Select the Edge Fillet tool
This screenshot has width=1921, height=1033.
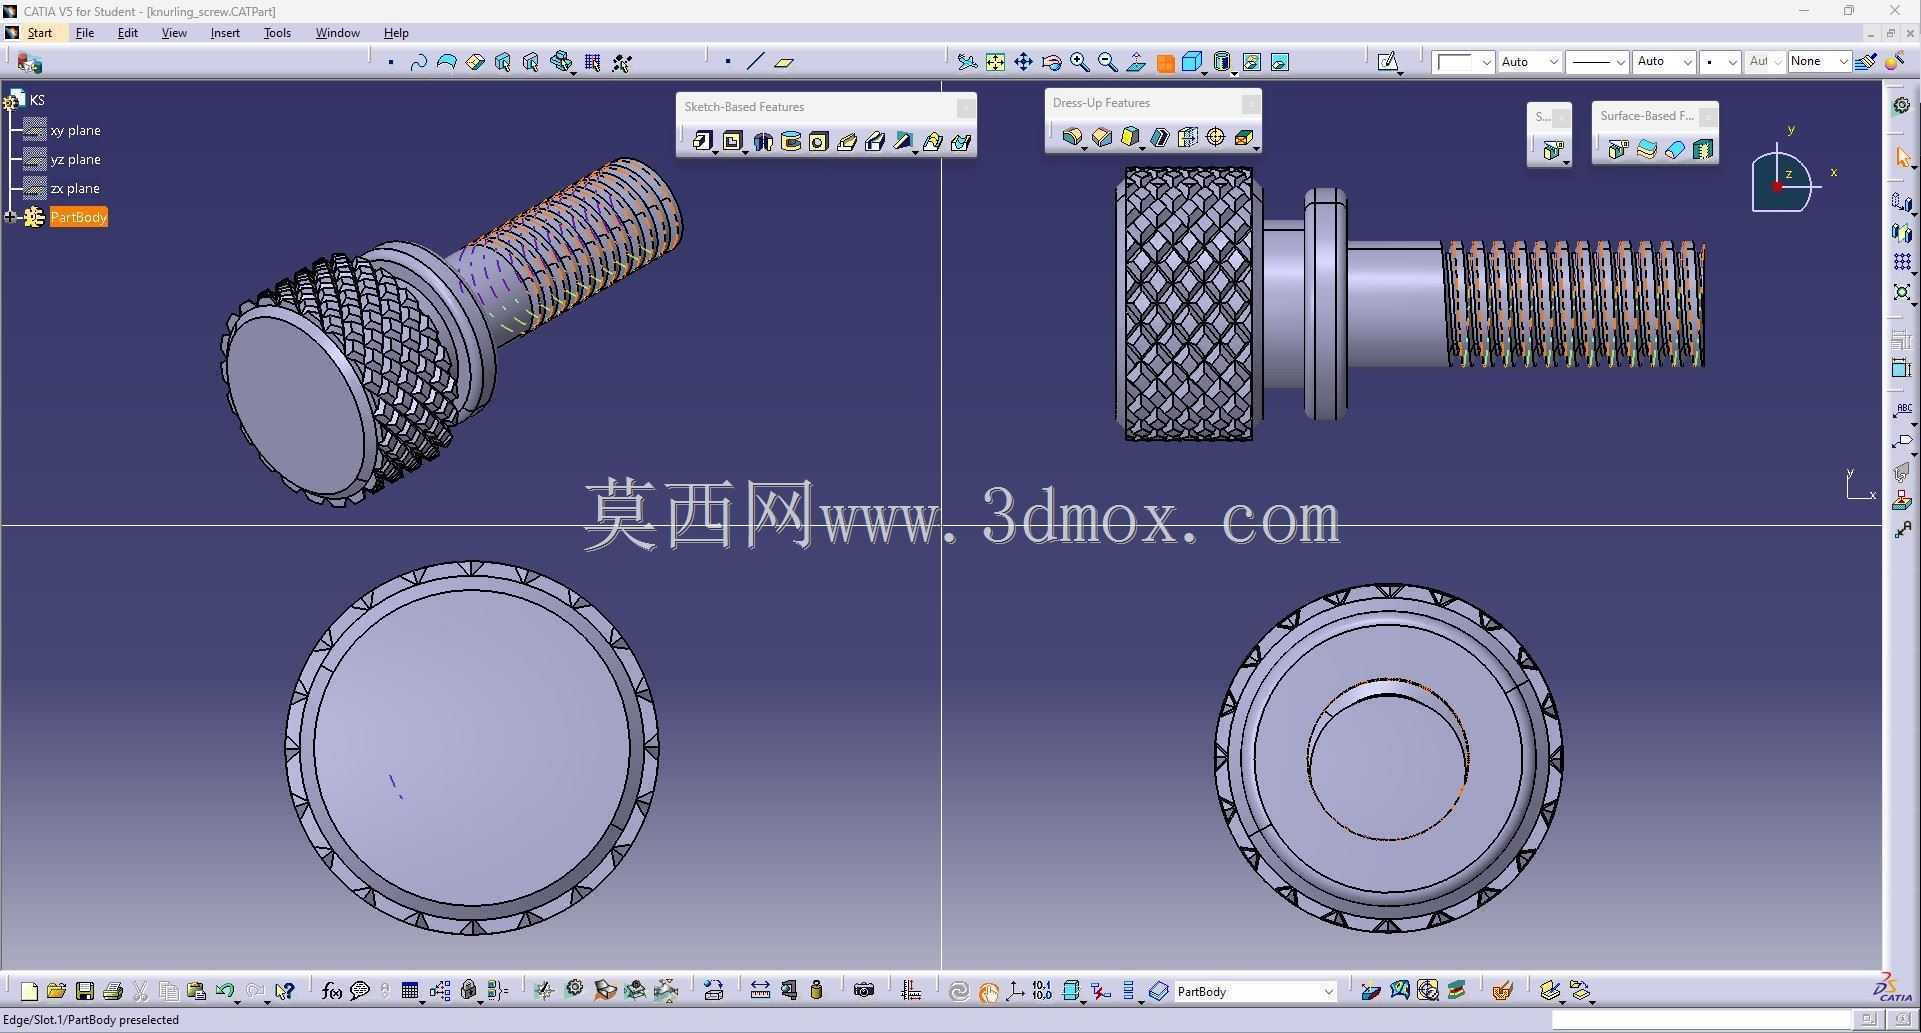[x=1072, y=137]
